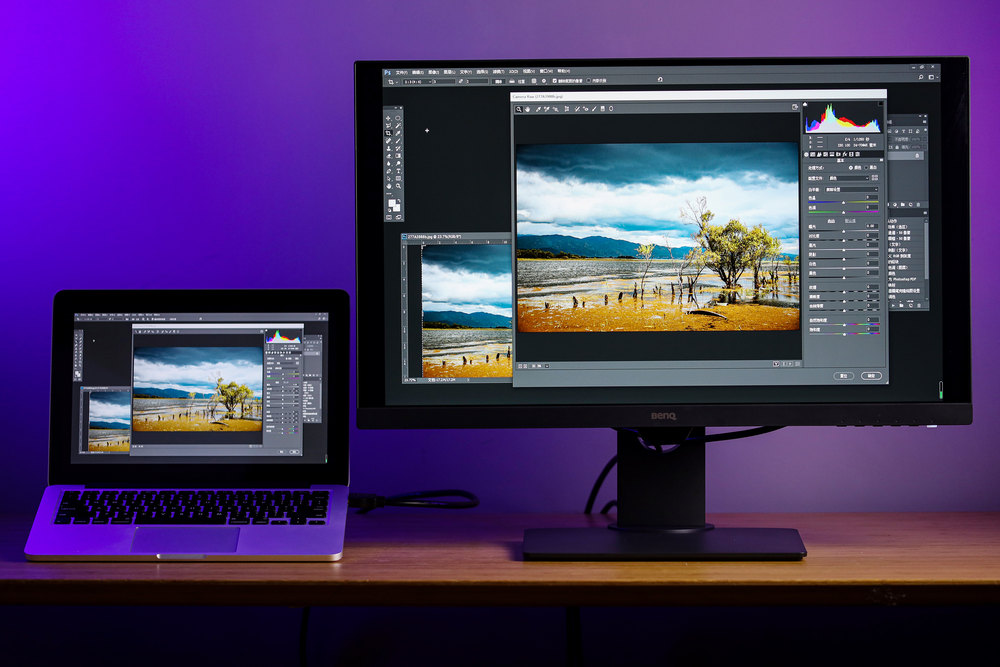Image resolution: width=1000 pixels, height=667 pixels.
Task: Open the Camera Raw zoom level dropdown
Action: point(547,366)
